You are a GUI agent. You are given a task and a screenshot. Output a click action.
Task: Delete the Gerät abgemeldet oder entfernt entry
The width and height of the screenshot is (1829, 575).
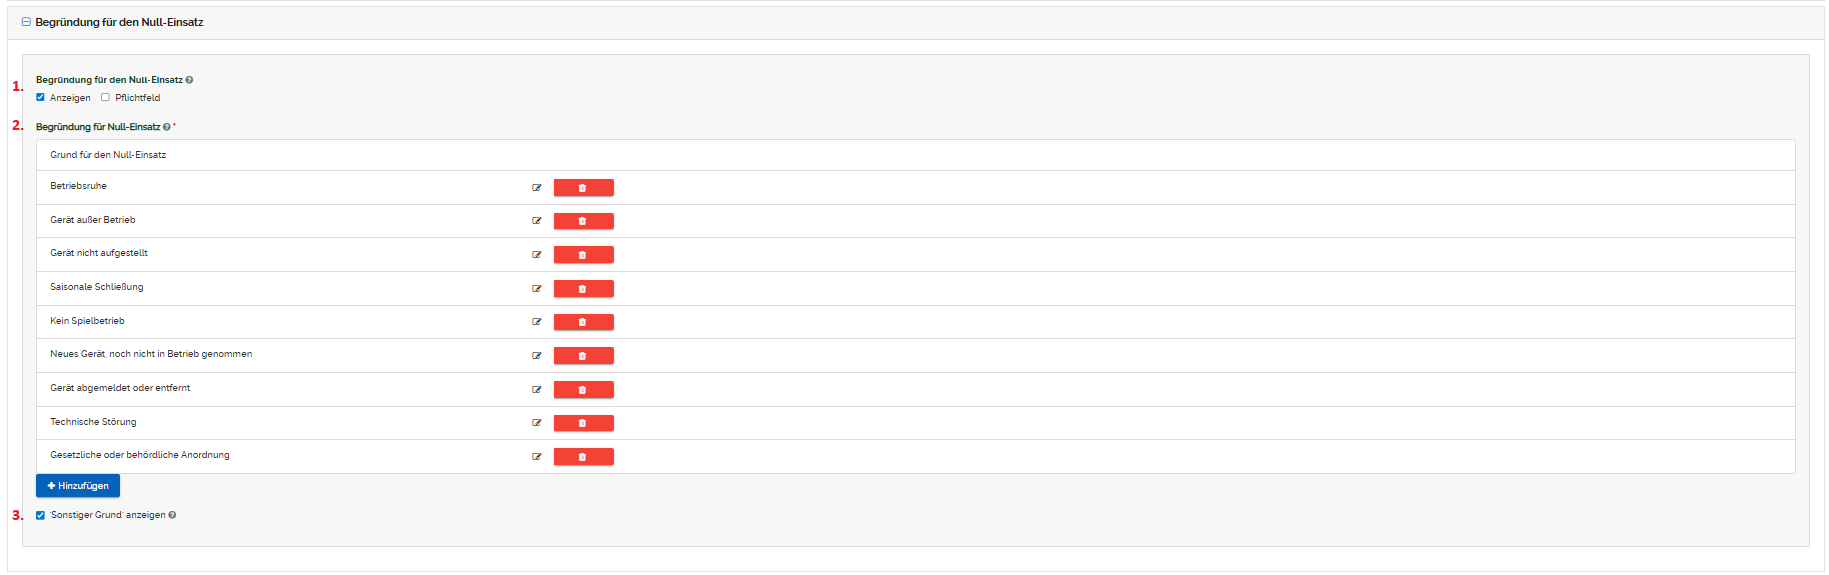click(583, 390)
